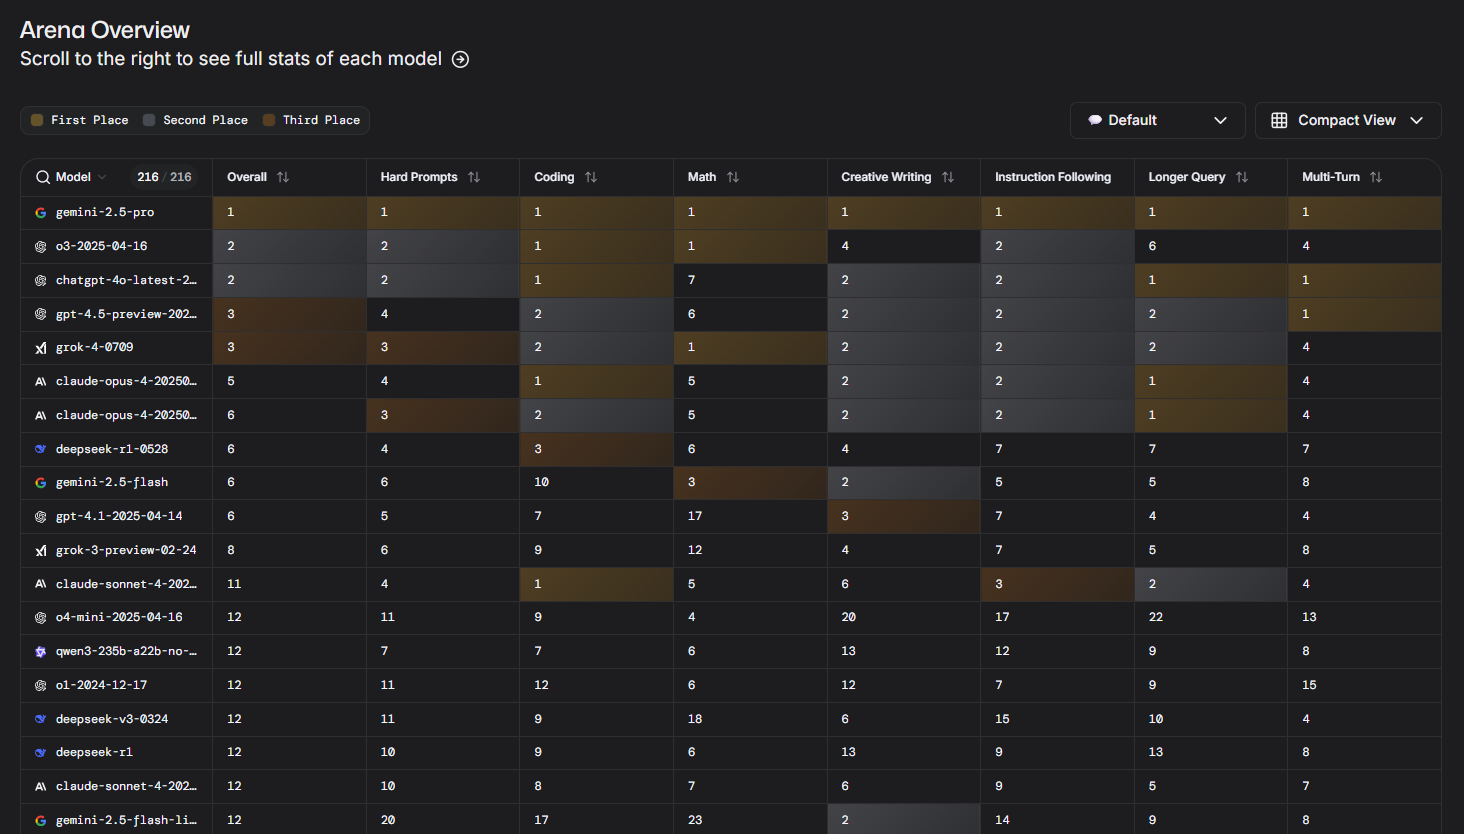Select the o3-2025-04-16 model name
The height and width of the screenshot is (834, 1464).
(x=101, y=246)
